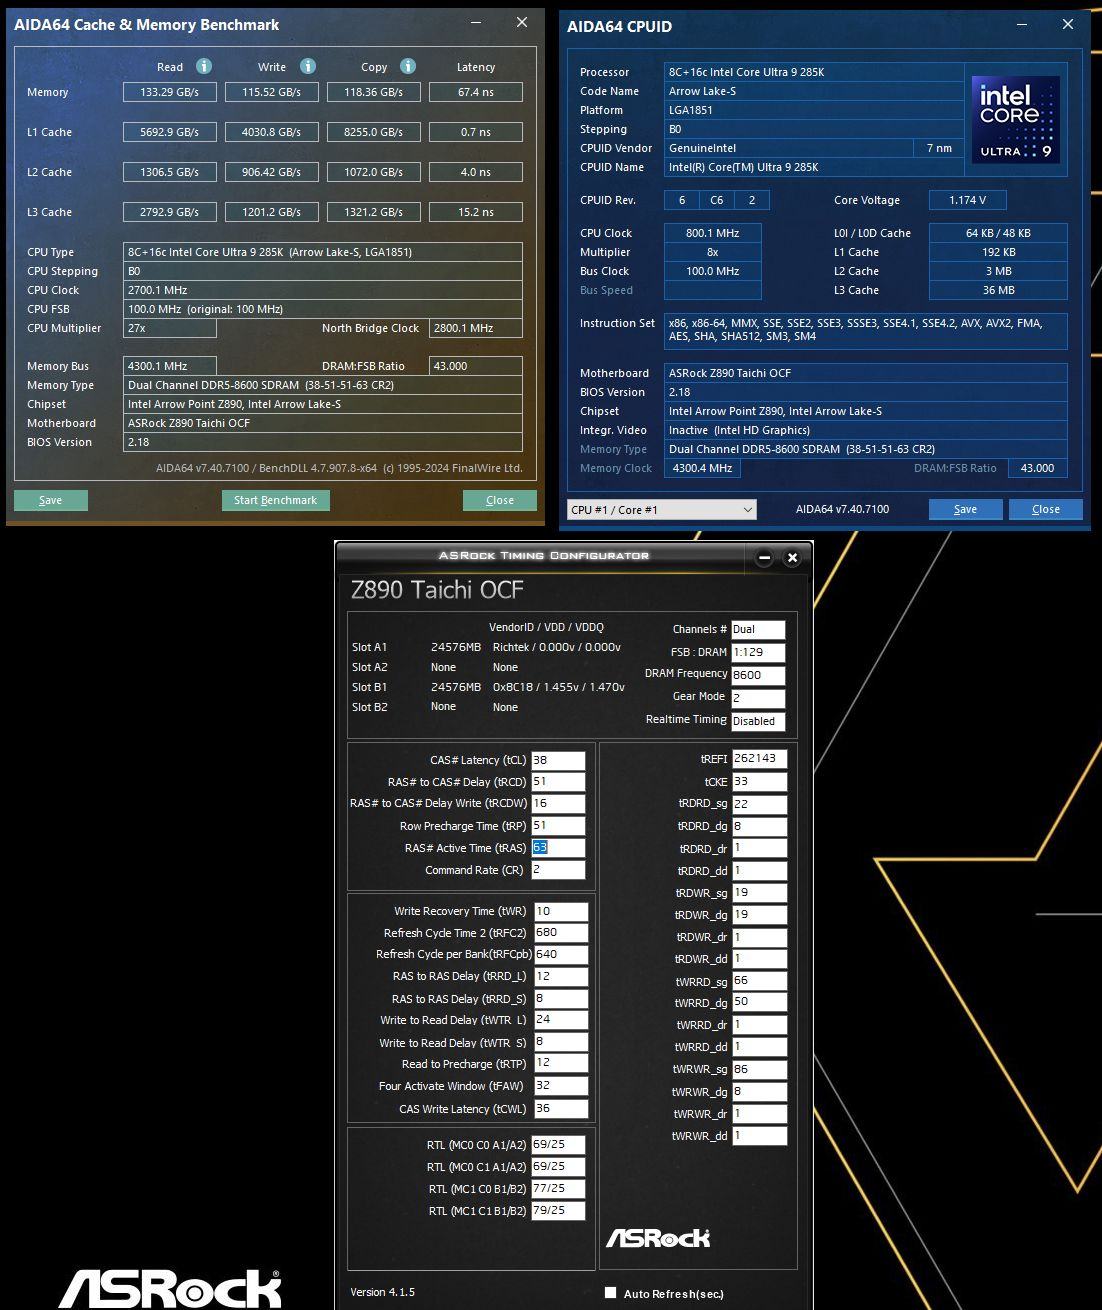Click the Intel Core Ultra 9 logo

(1015, 120)
